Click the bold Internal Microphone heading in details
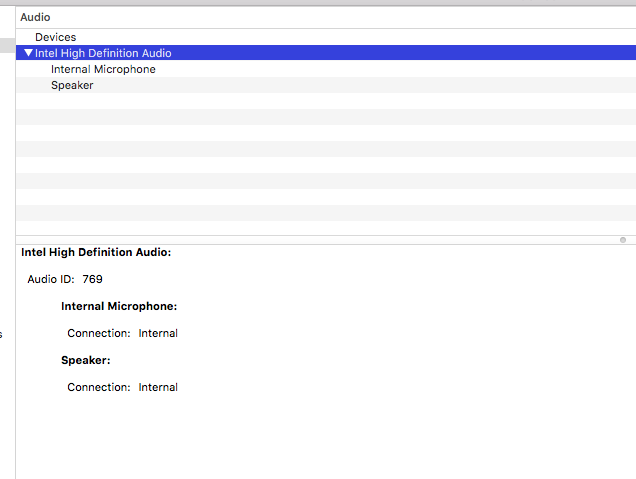 tap(119, 306)
